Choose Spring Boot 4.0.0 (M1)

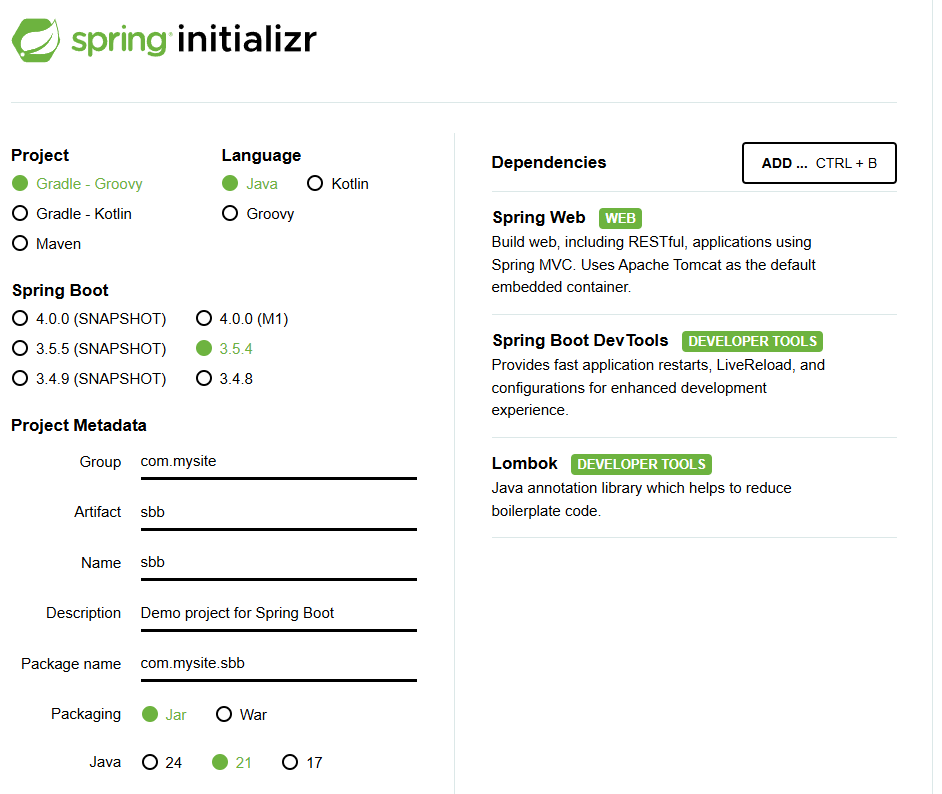[x=243, y=319]
